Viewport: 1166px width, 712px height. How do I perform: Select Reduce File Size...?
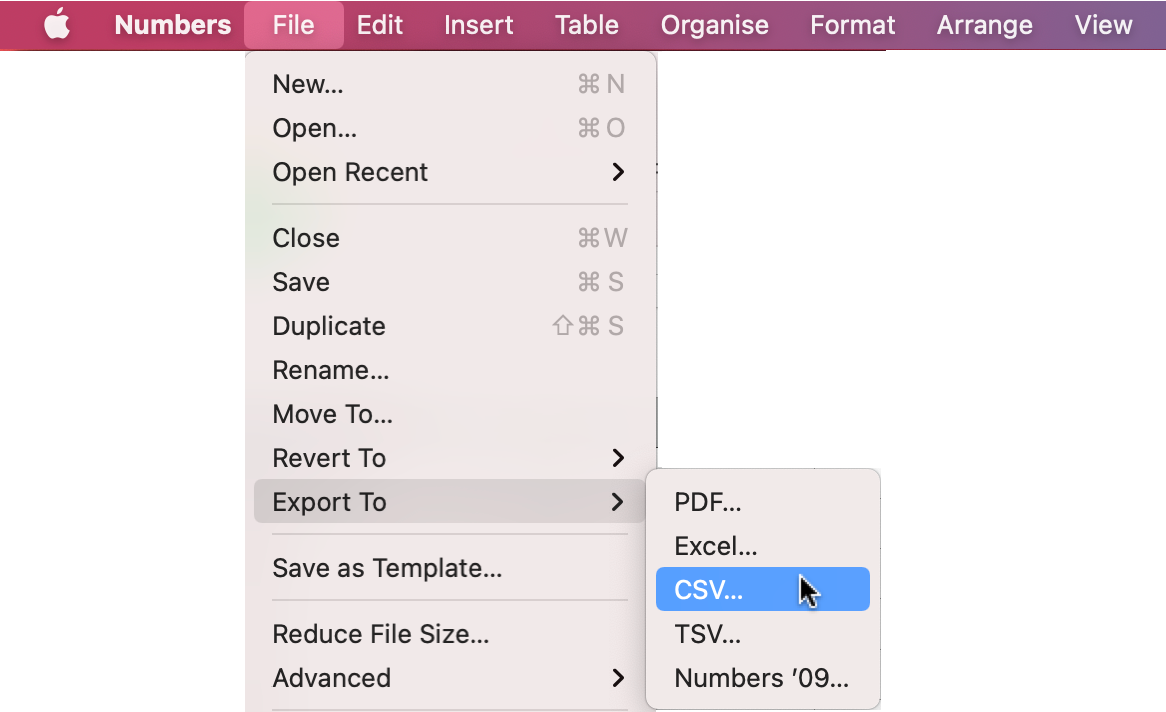coord(380,634)
